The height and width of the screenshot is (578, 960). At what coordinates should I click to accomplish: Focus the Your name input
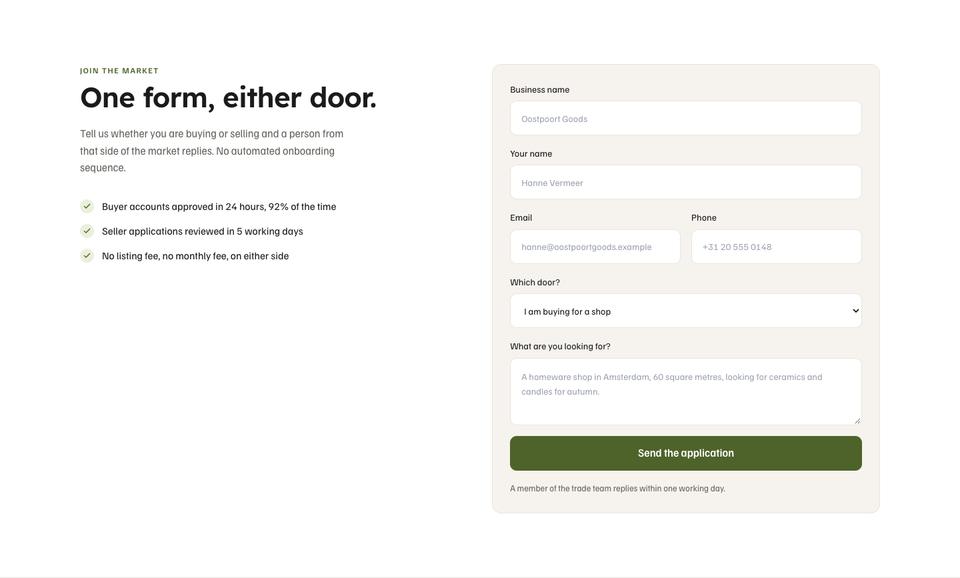(x=686, y=182)
